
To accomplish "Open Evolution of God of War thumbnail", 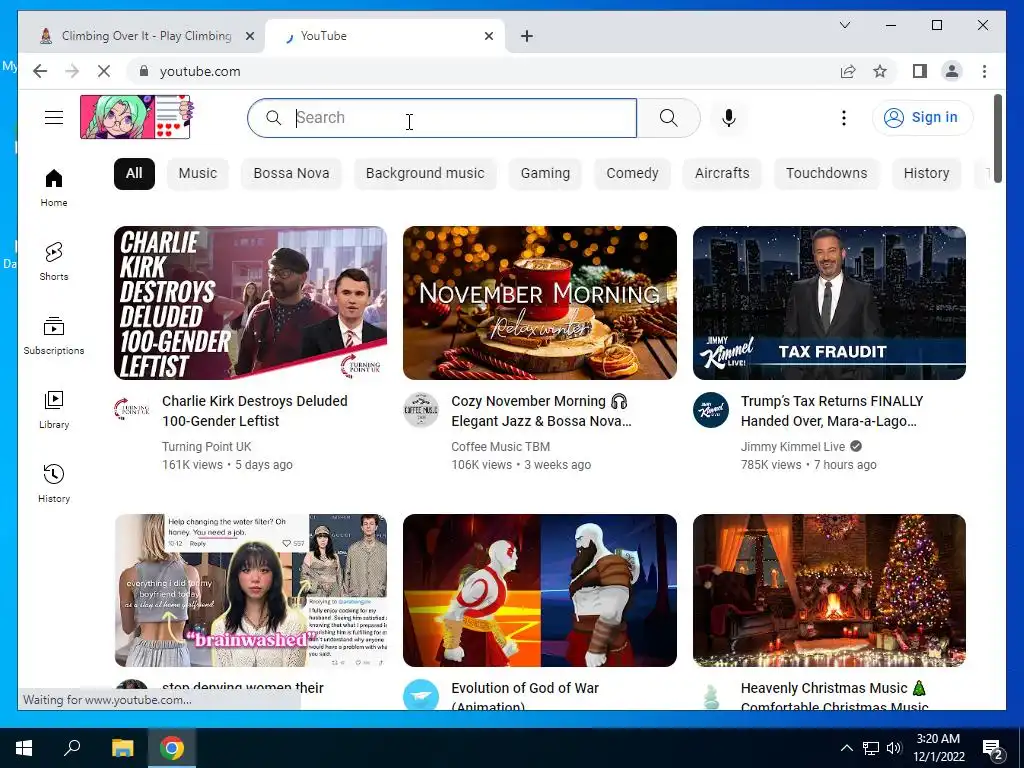I will click(x=539, y=590).
